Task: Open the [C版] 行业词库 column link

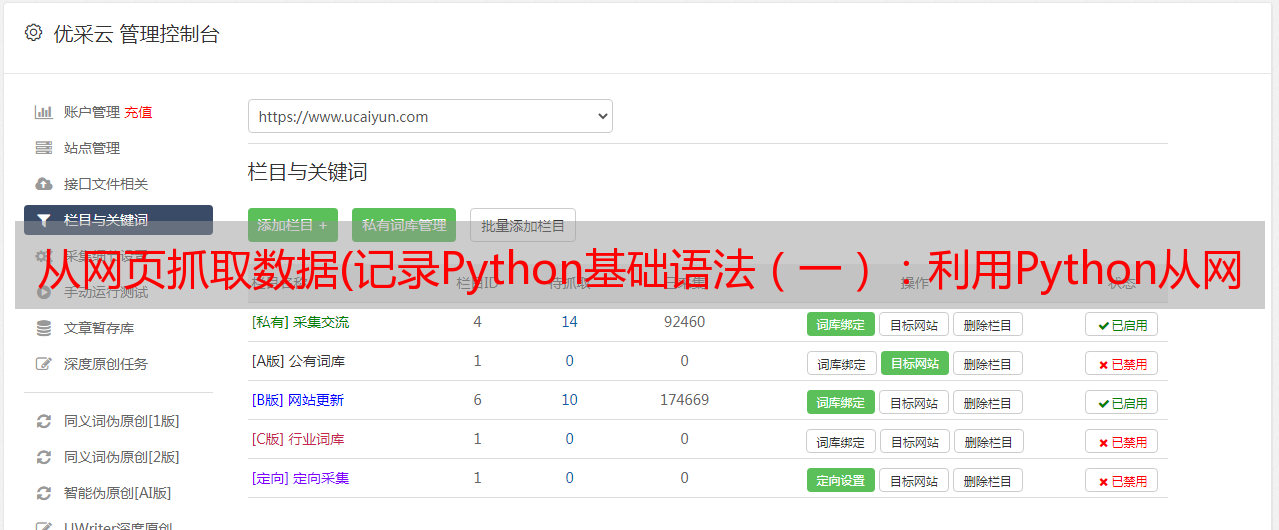Action: pyautogui.click(x=298, y=439)
